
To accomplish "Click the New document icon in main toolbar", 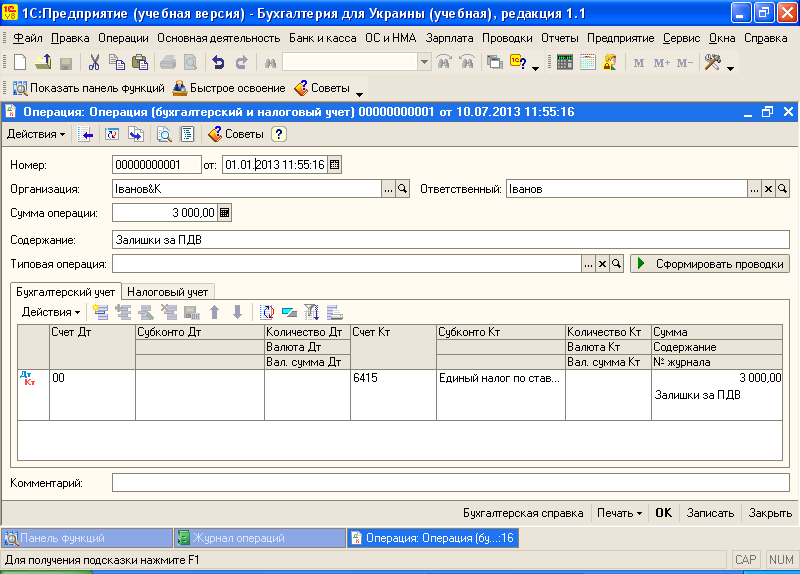I will coord(20,63).
